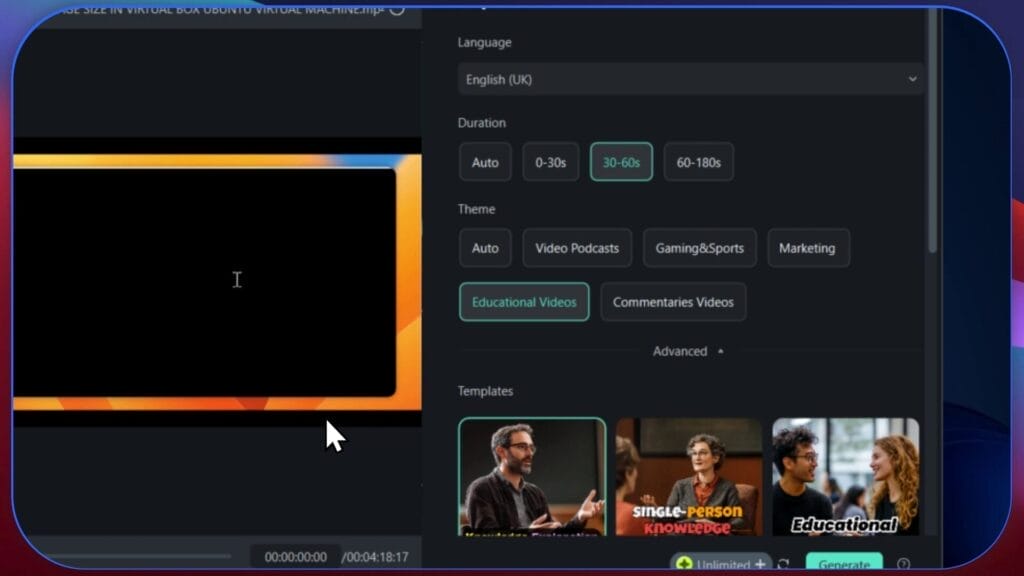Select the Commentaries Videos theme
This screenshot has height=576, width=1024.
click(x=673, y=301)
